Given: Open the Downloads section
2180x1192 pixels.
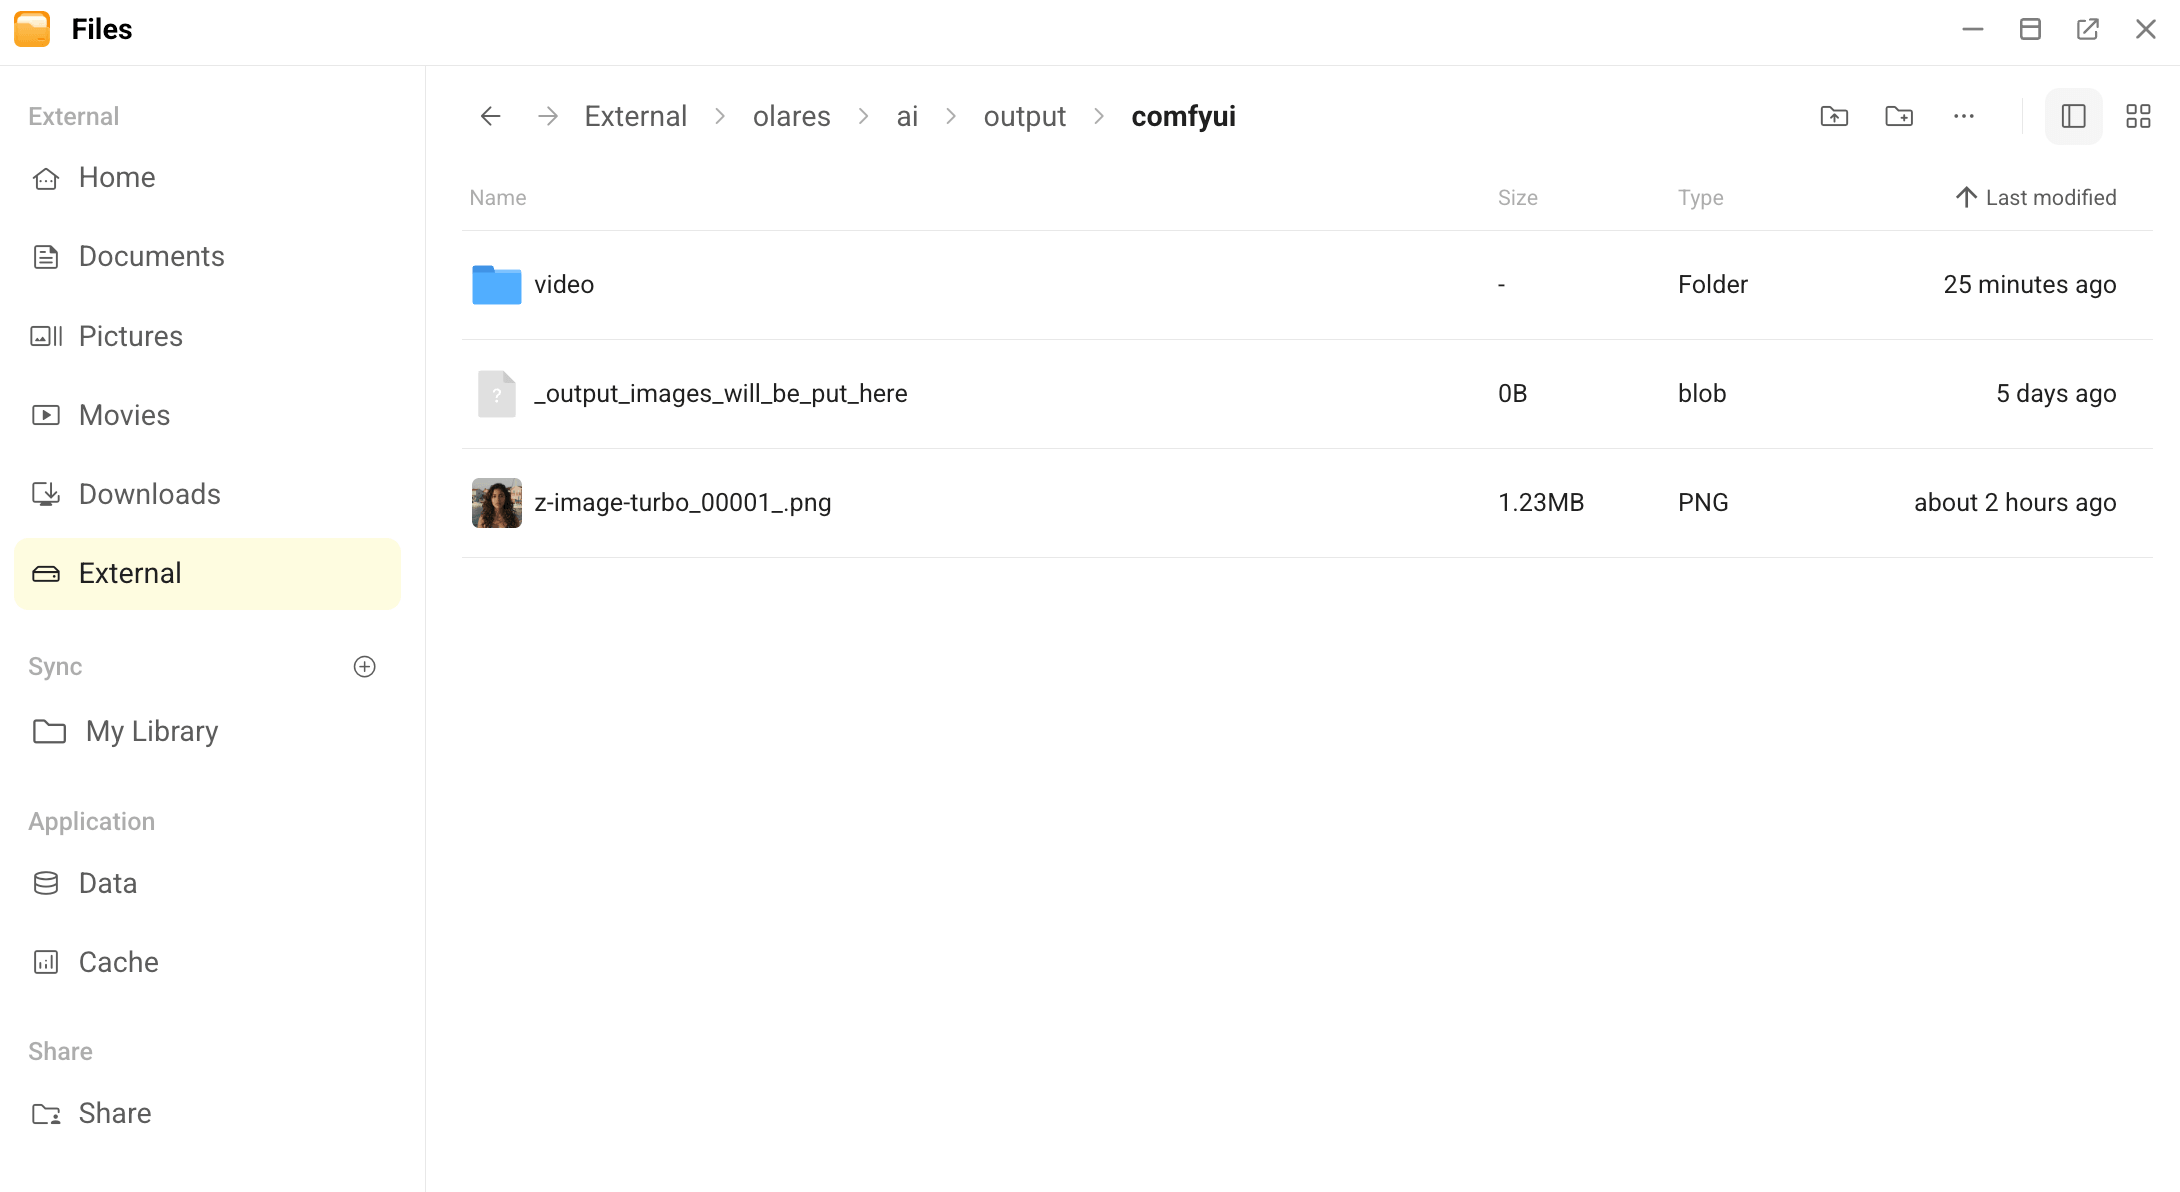Looking at the screenshot, I should [149, 493].
